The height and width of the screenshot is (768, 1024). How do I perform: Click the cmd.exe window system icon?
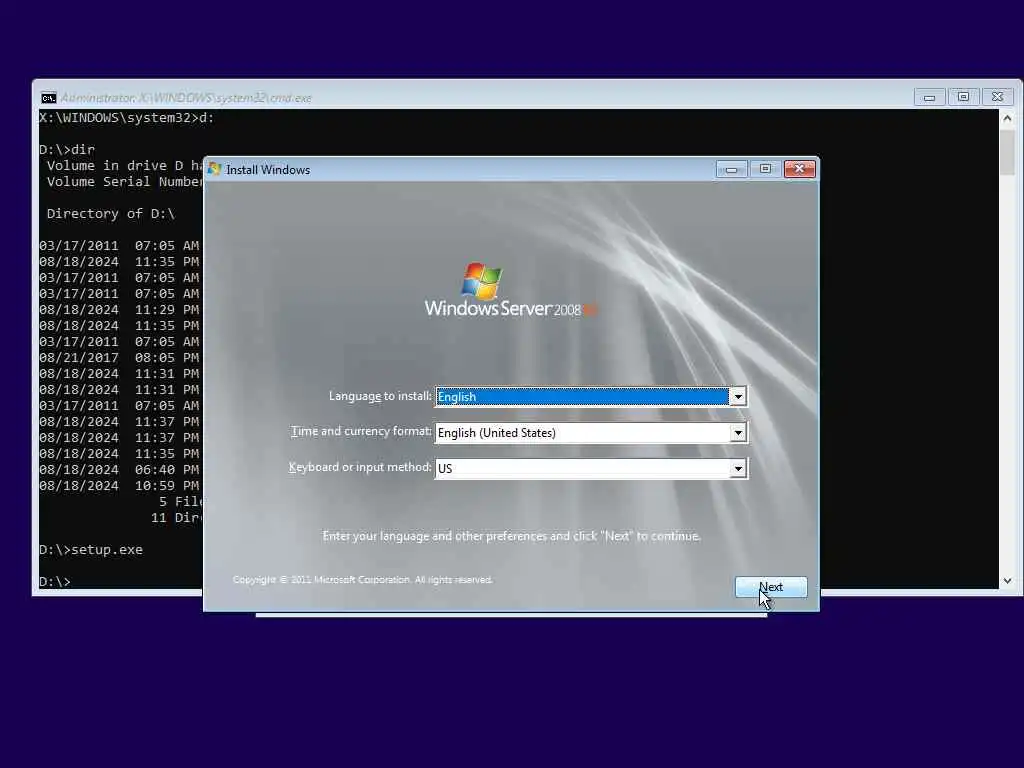coord(48,98)
